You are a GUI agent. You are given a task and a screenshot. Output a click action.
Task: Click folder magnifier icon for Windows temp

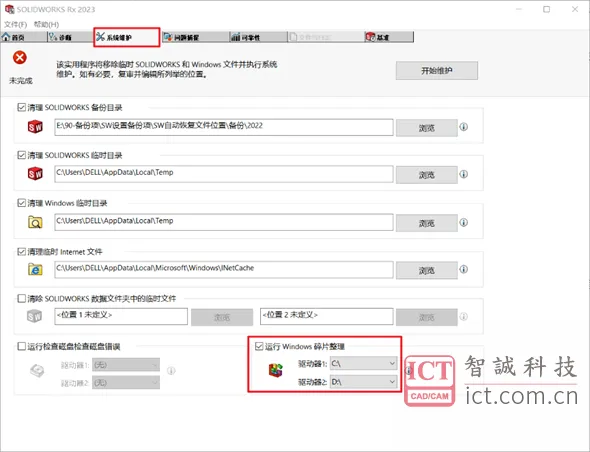click(35, 222)
